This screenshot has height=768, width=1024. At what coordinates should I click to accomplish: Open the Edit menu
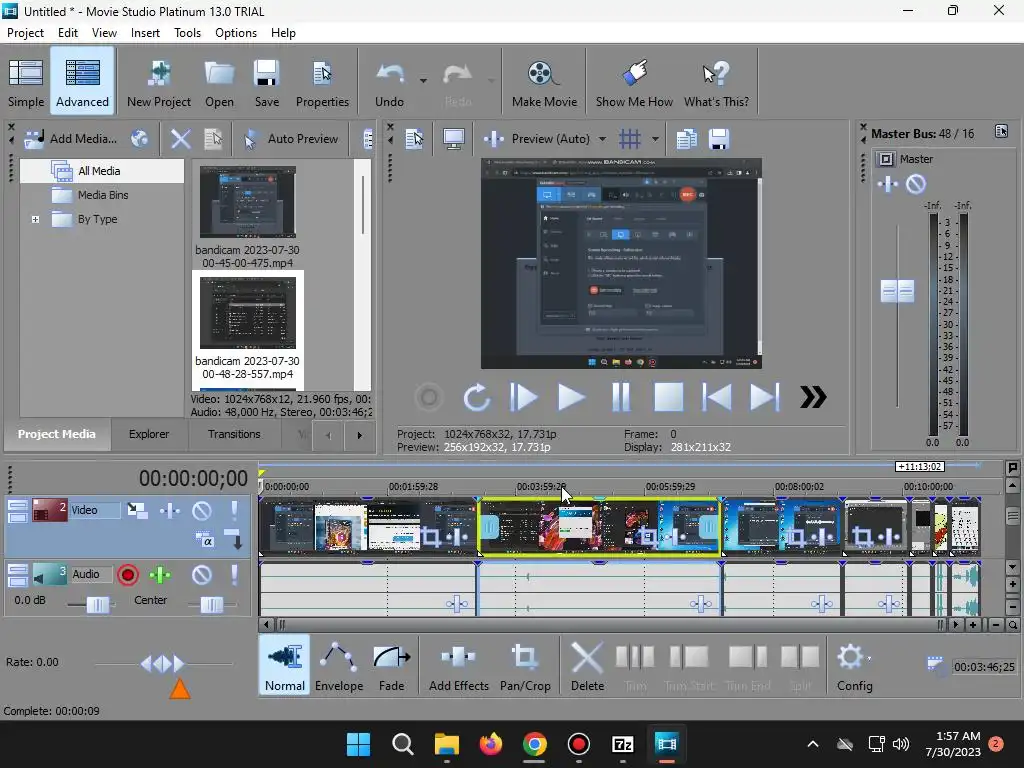68,33
